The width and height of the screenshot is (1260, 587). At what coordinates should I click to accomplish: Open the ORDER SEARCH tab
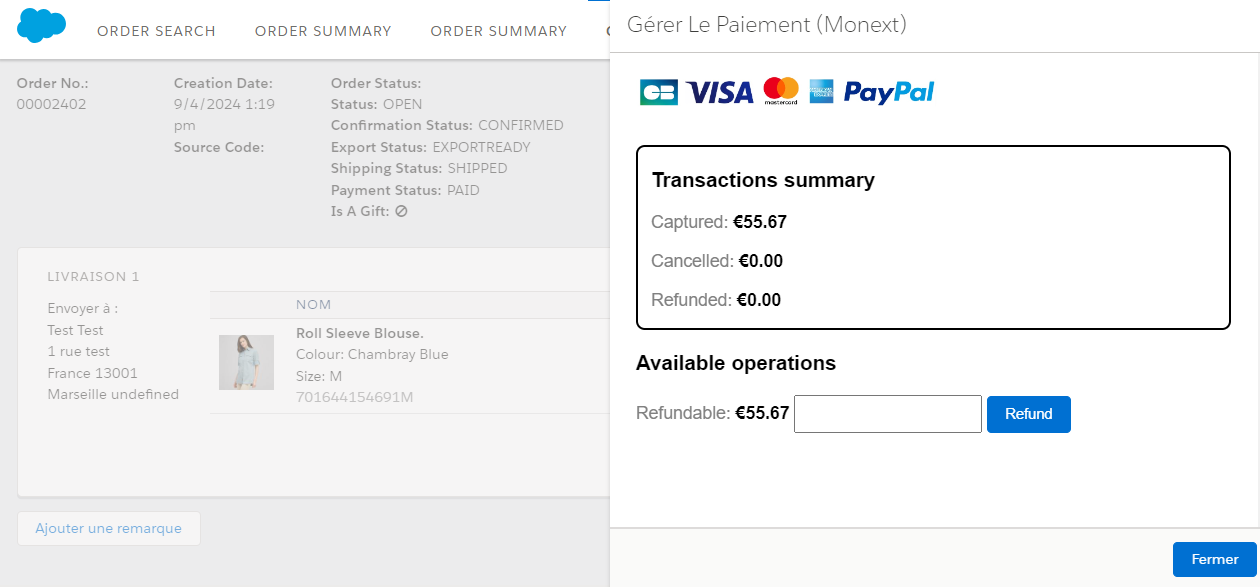click(x=156, y=31)
